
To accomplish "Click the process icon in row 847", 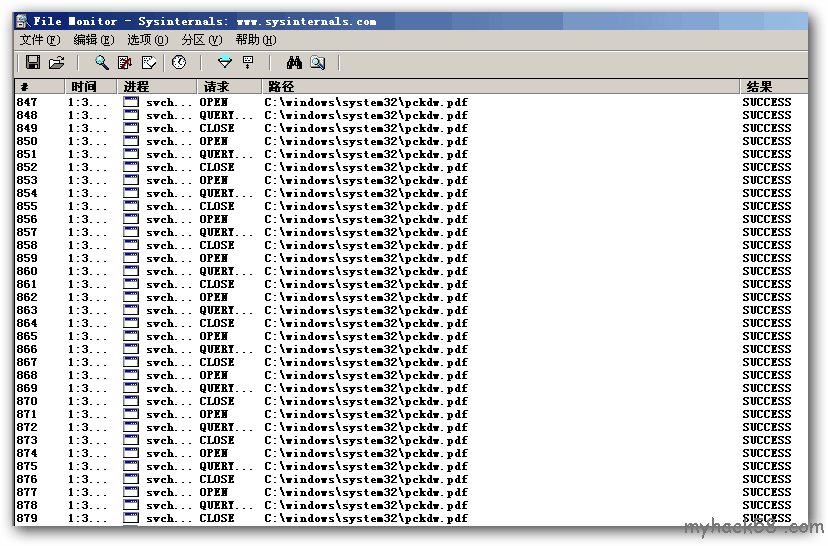I will (131, 102).
